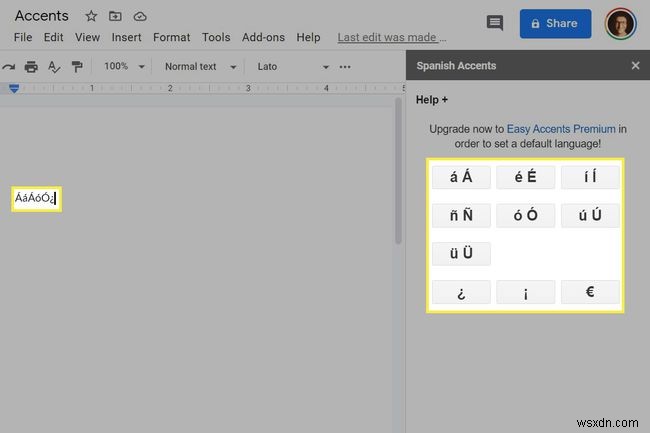This screenshot has height=433, width=650.
Task: Open the Format menu
Action: pyautogui.click(x=171, y=37)
